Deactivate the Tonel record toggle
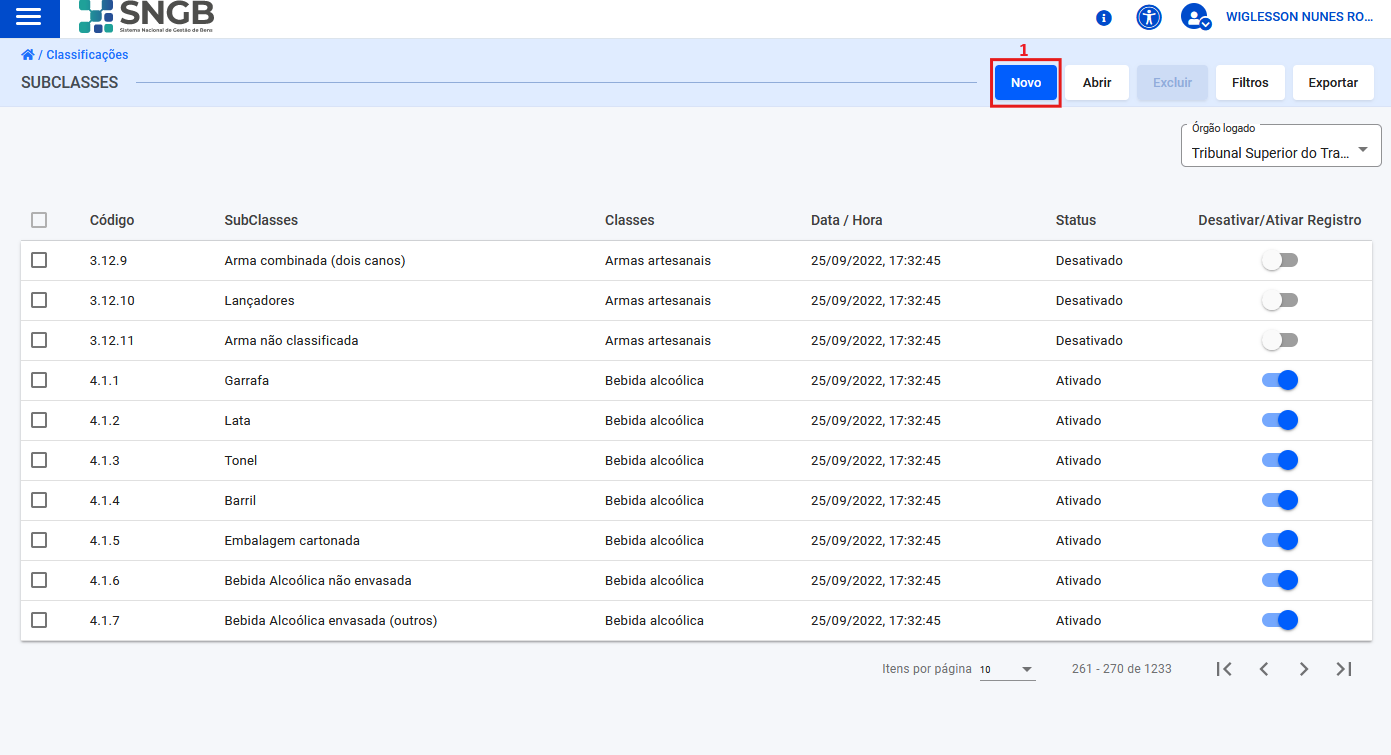Image resolution: width=1391 pixels, height=755 pixels. coord(1280,460)
